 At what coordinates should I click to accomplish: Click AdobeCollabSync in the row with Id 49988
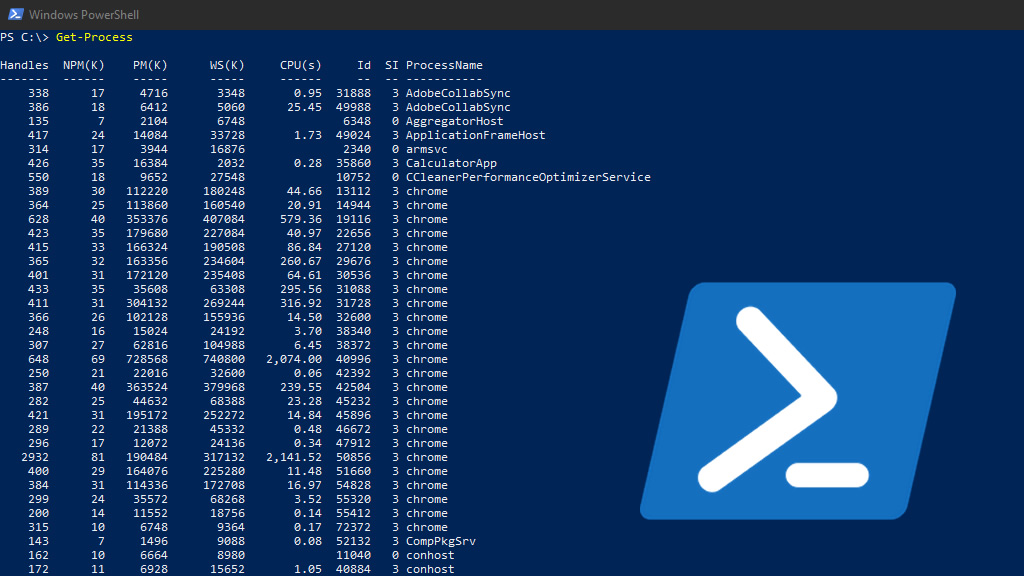tap(458, 107)
